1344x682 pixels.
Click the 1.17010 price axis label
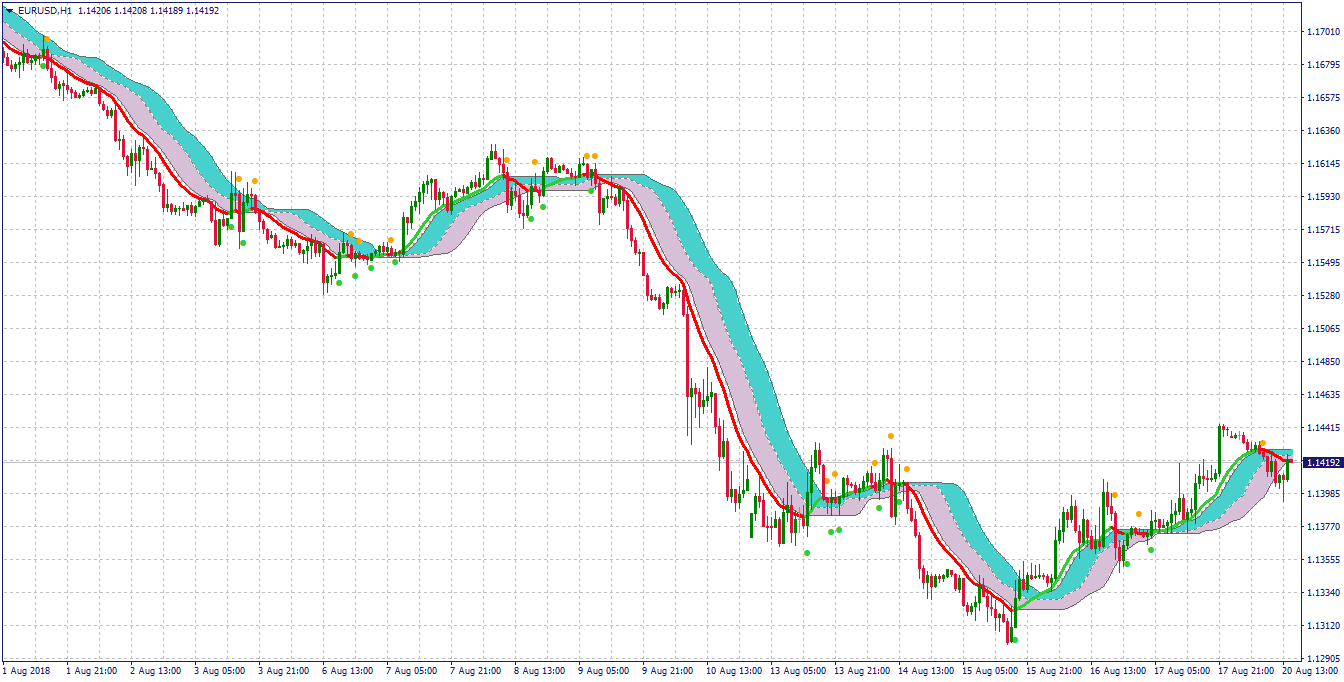[x=1323, y=32]
